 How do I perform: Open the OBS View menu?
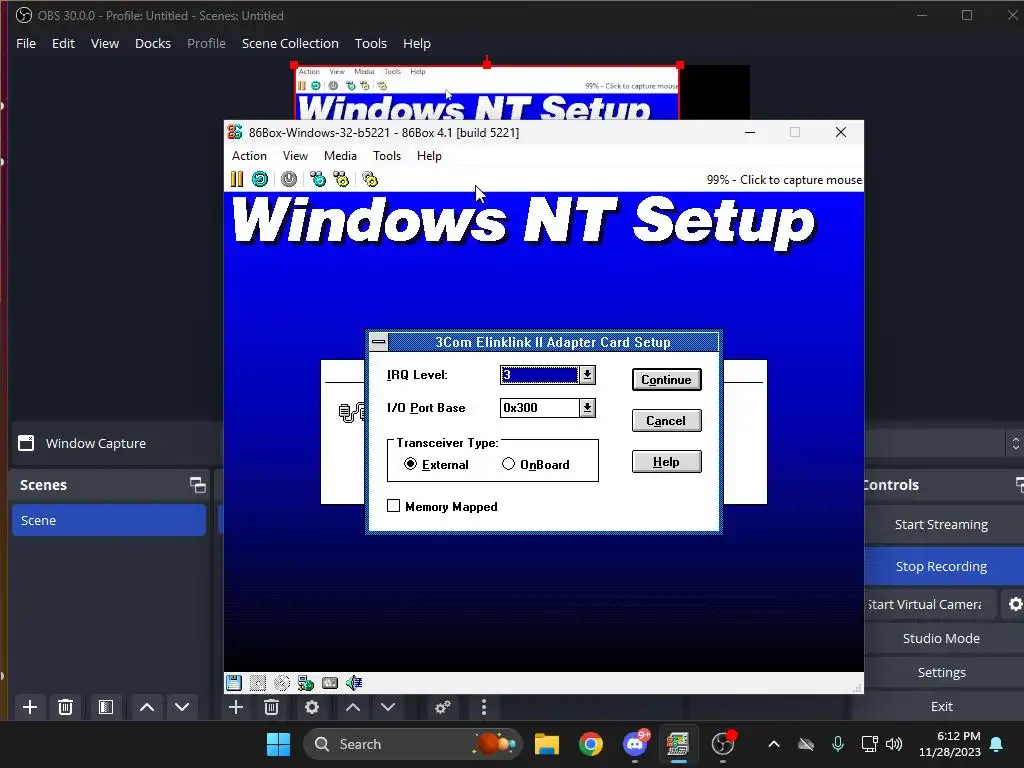(x=104, y=43)
